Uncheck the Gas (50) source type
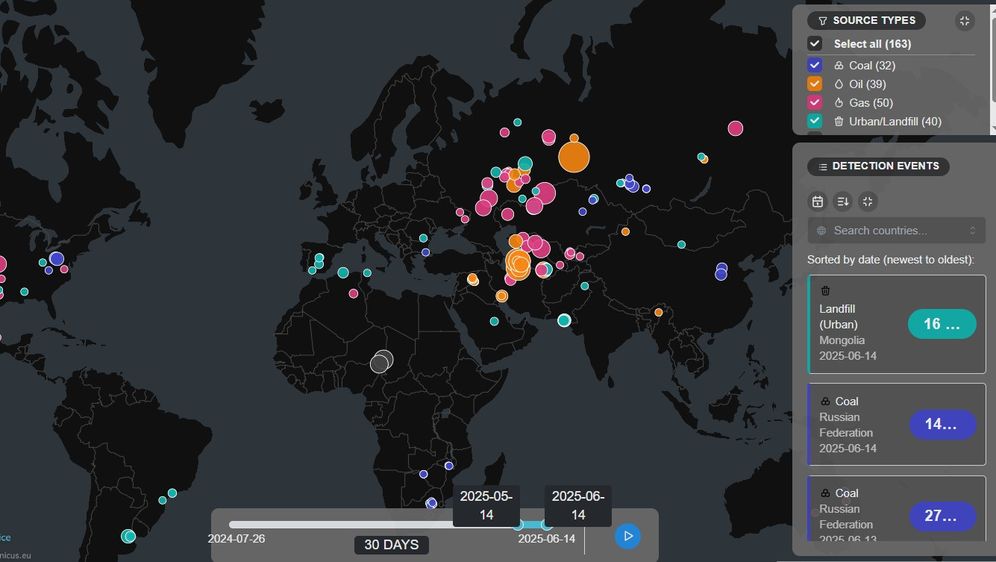The height and width of the screenshot is (562, 996). point(815,102)
